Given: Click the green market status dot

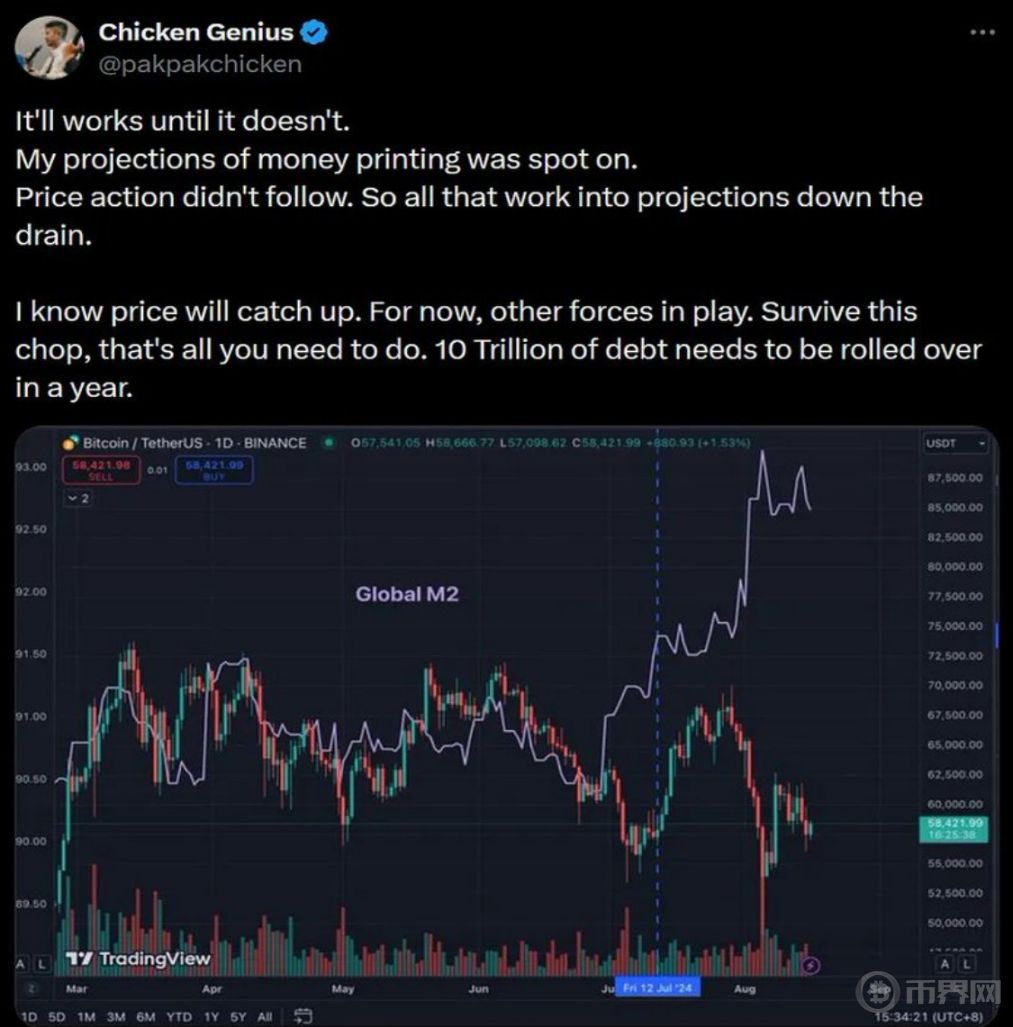Looking at the screenshot, I should point(327,442).
